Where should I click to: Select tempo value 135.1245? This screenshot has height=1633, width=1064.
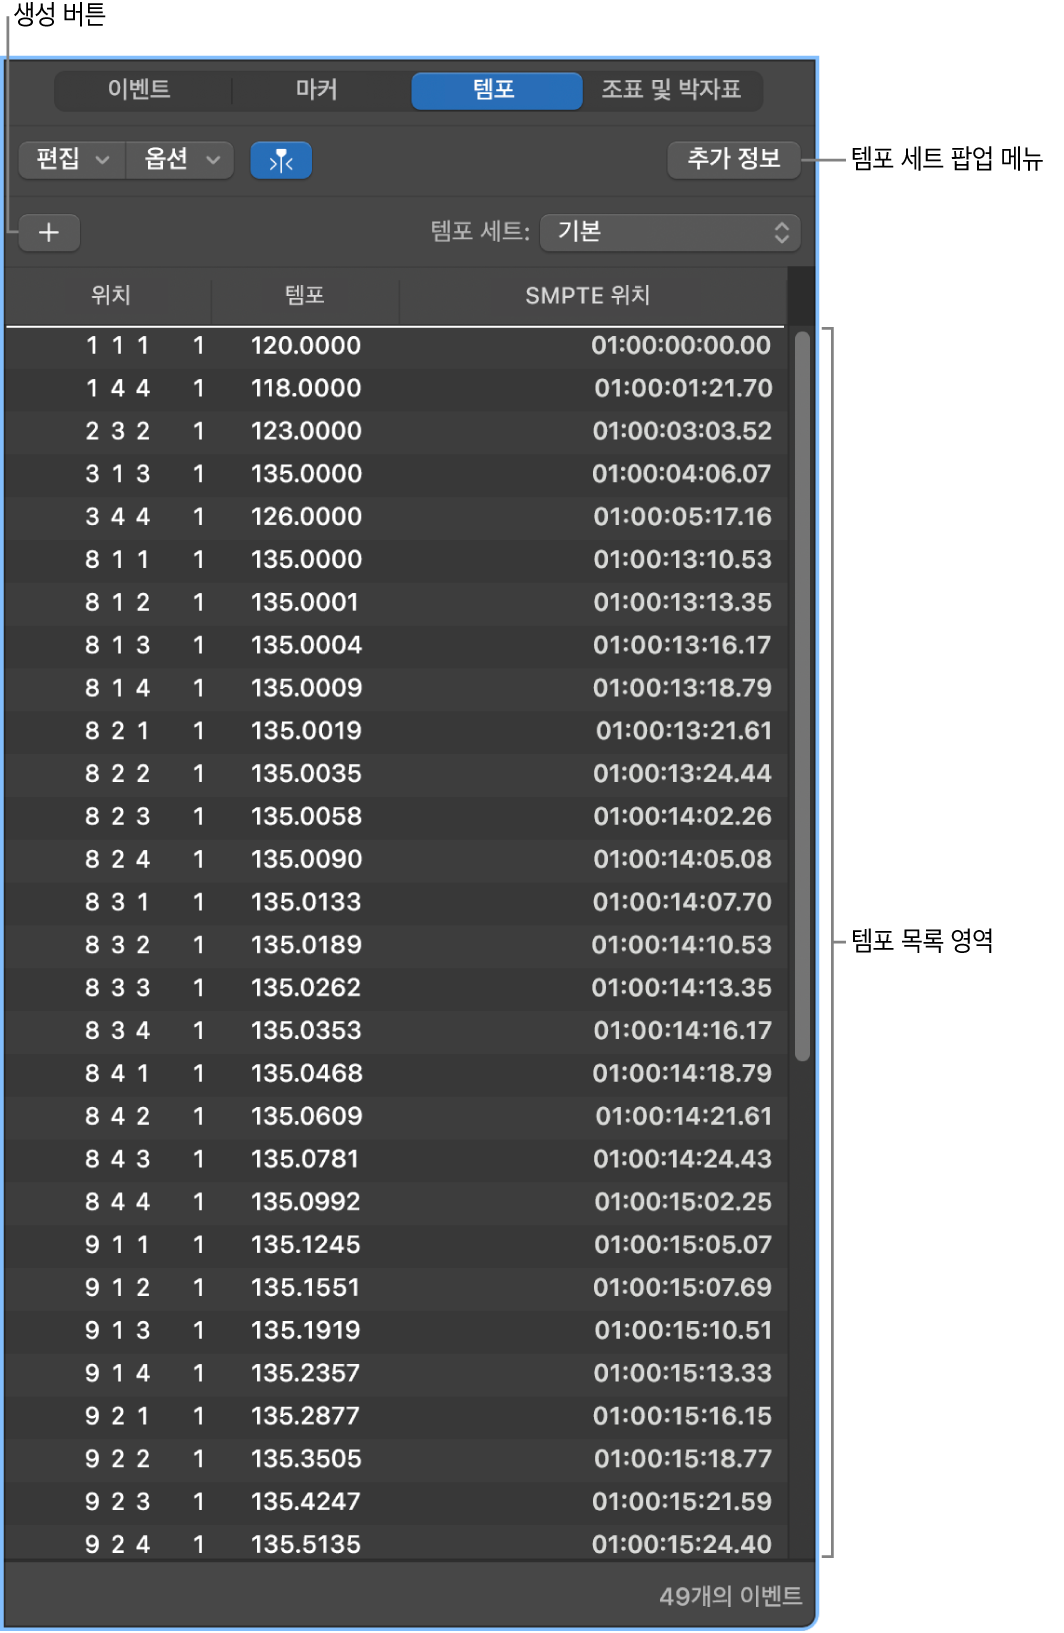click(x=305, y=1245)
